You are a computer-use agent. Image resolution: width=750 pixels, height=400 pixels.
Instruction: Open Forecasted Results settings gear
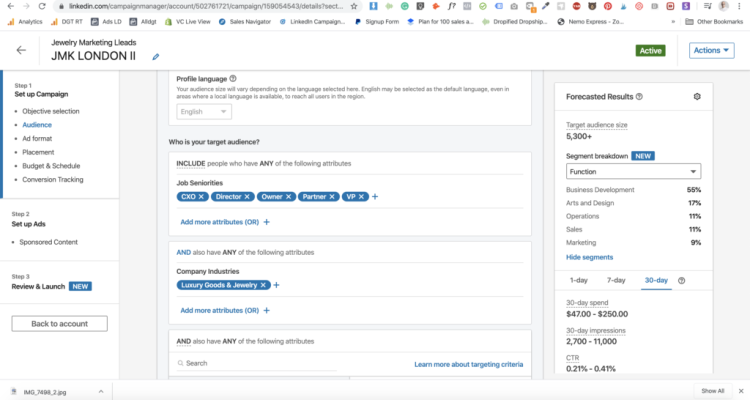tap(697, 97)
